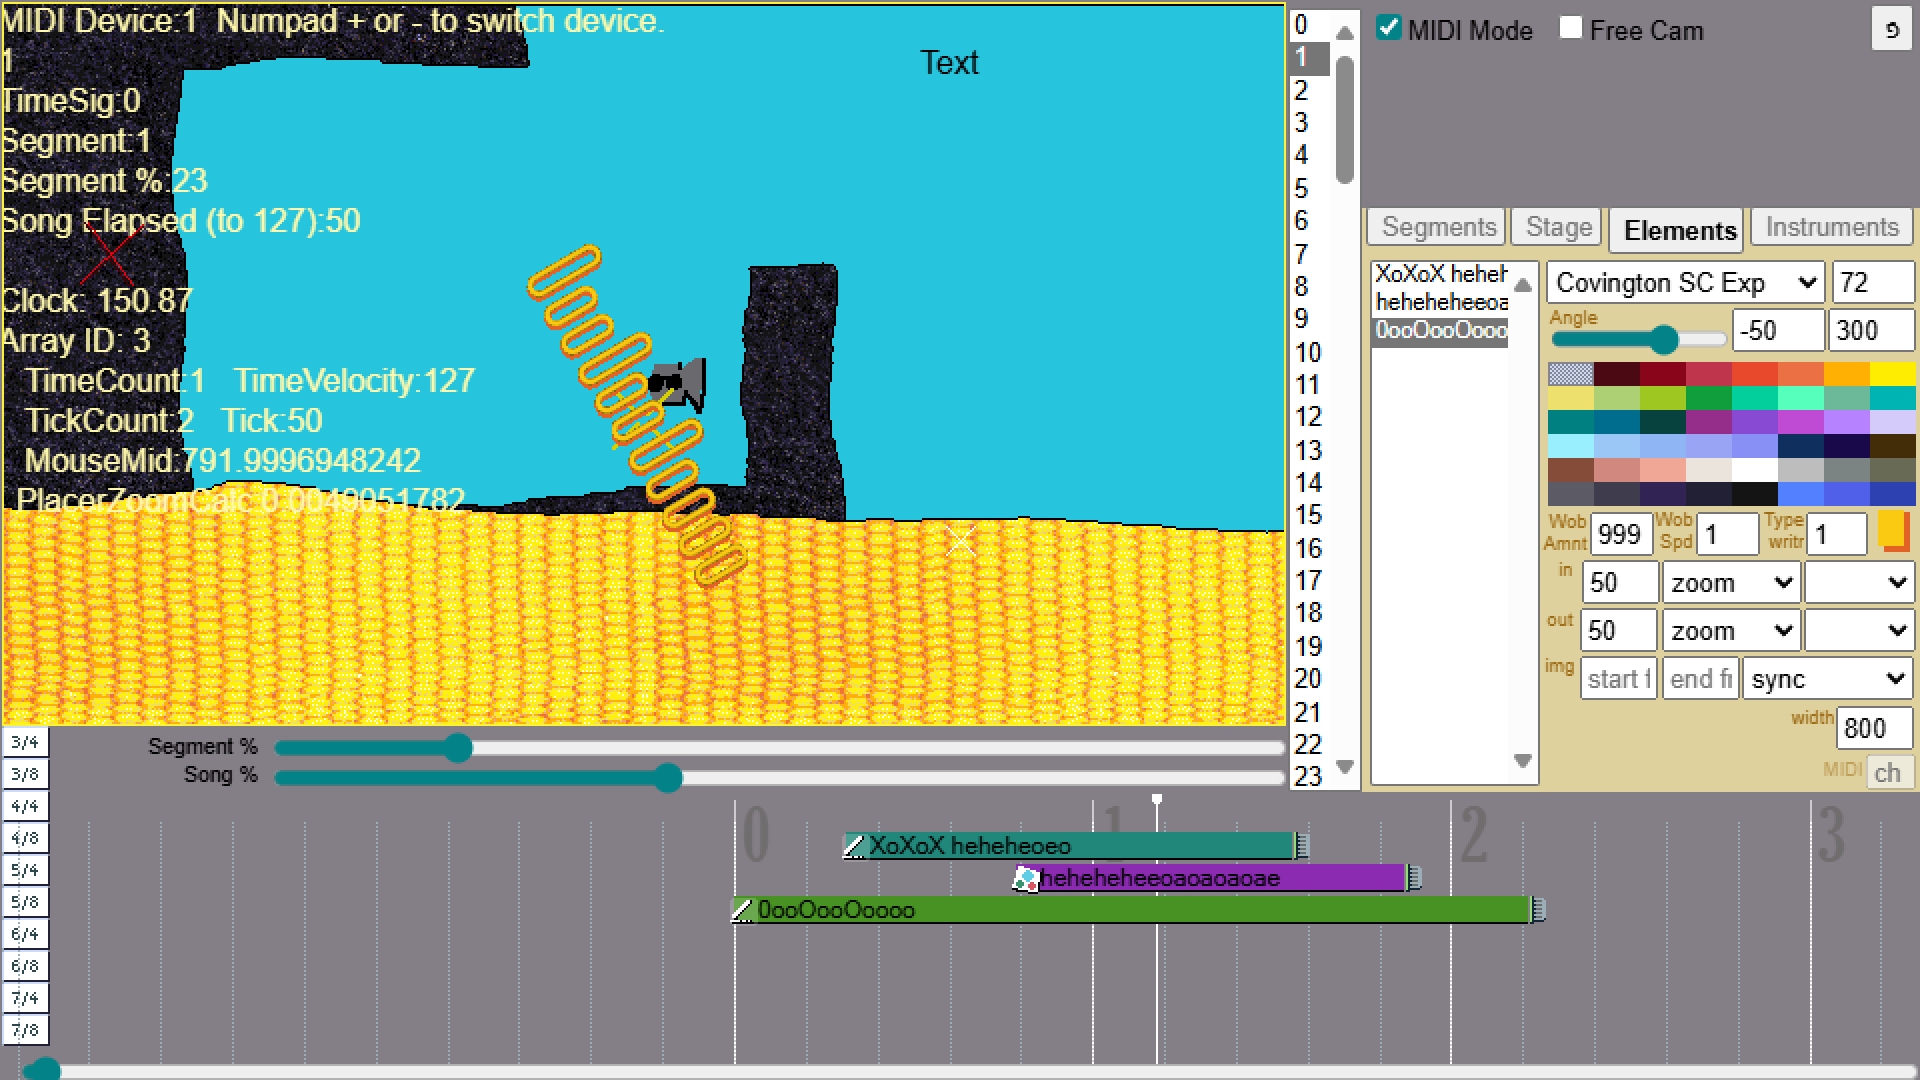Viewport: 1920px width, 1080px height.
Task: Switch to the Segments tab
Action: tap(1438, 228)
